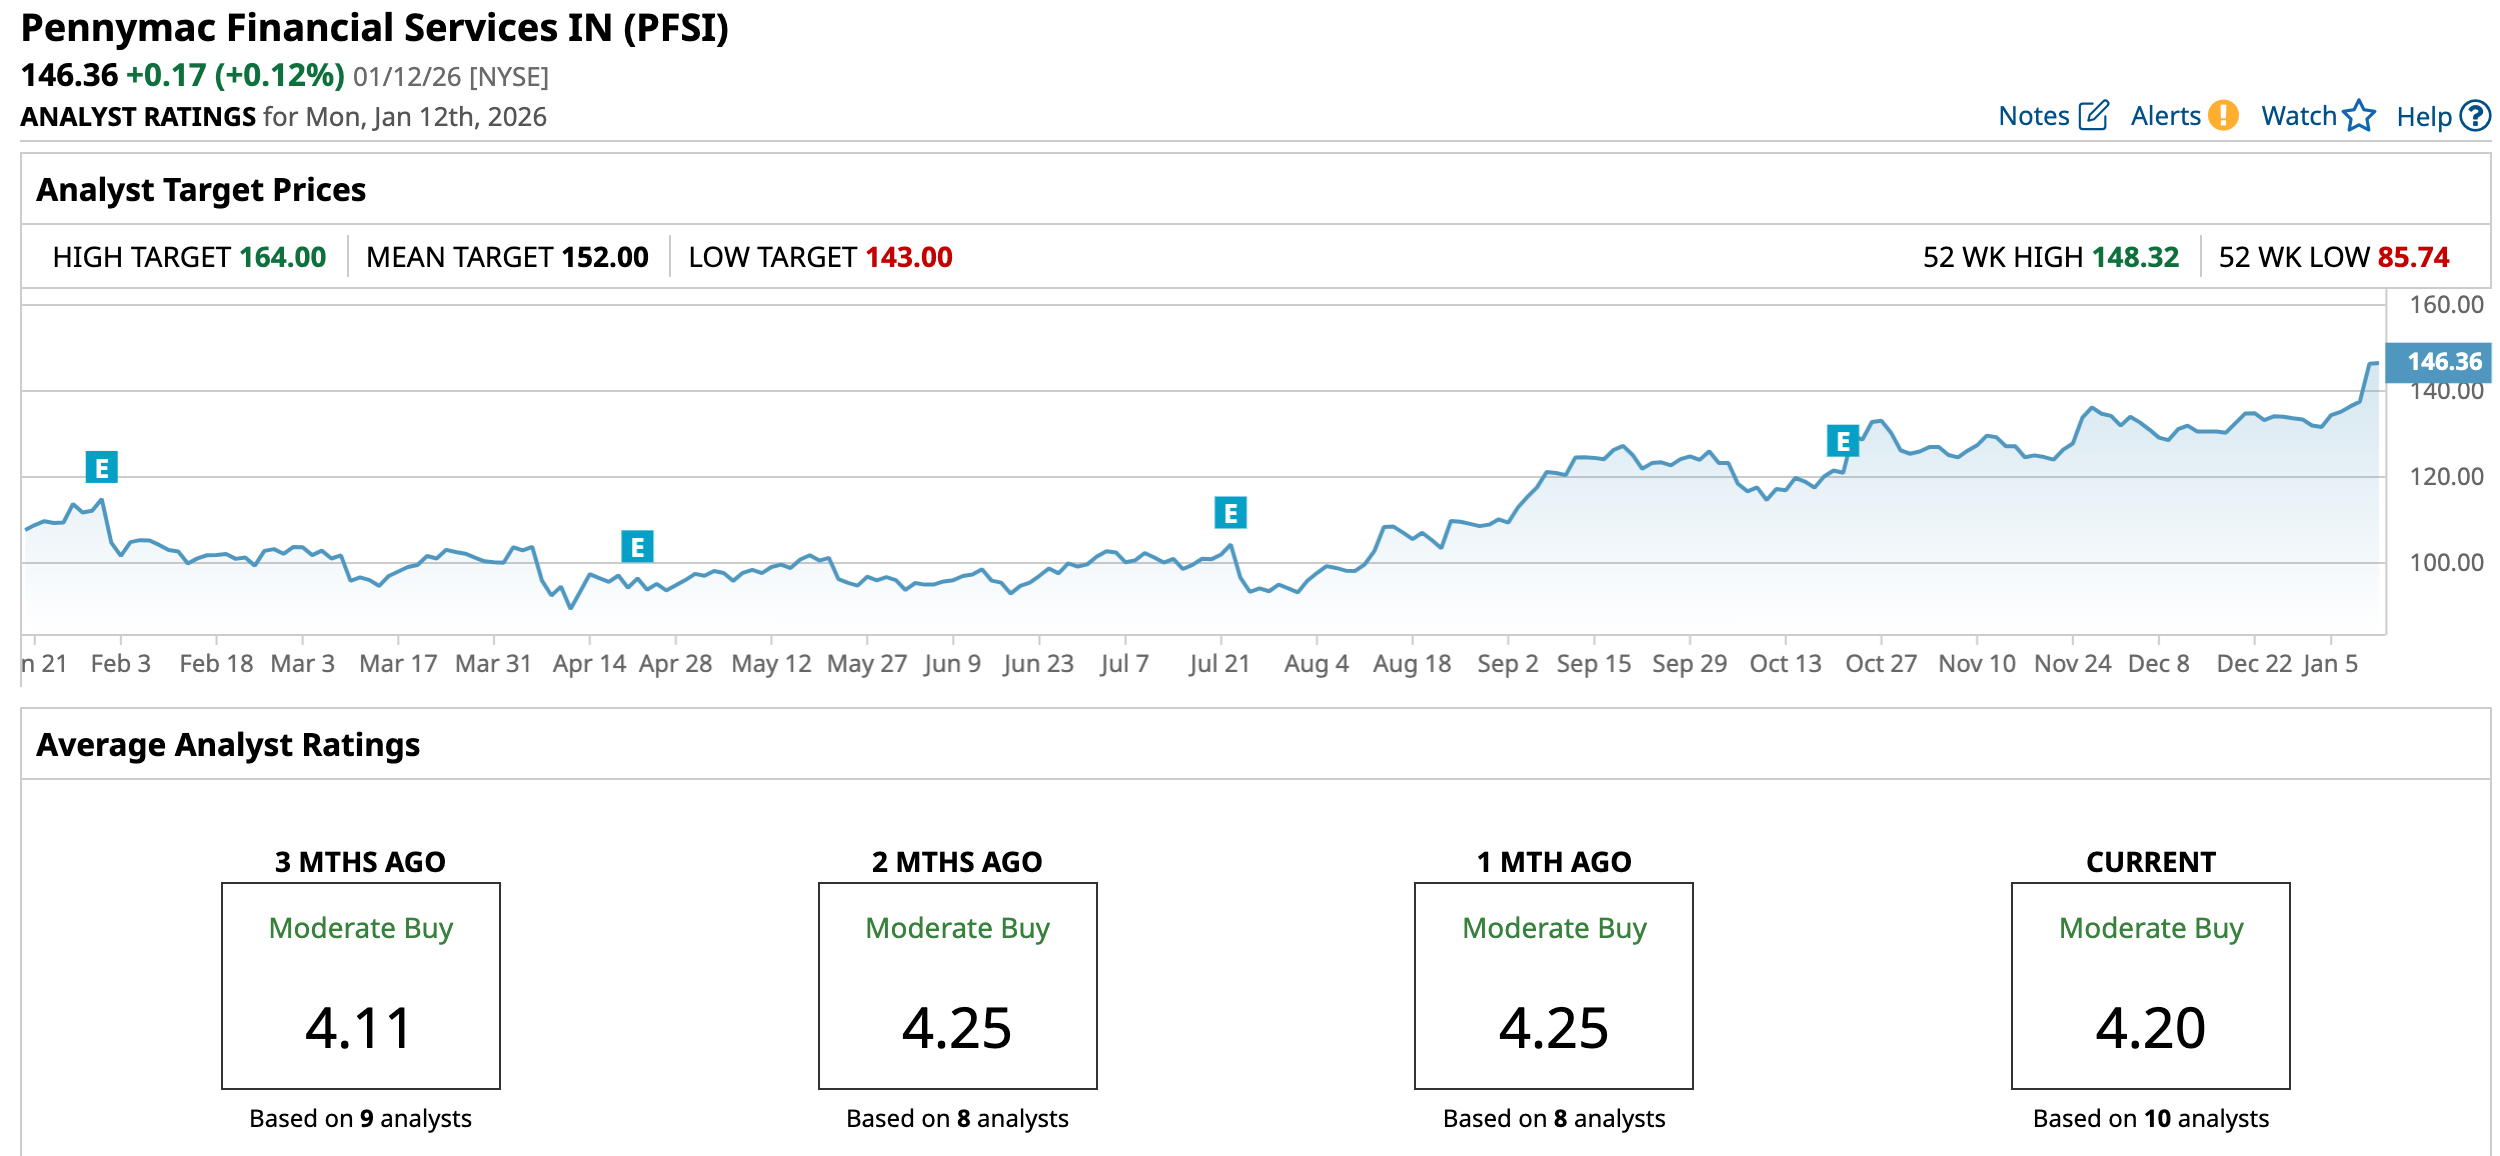This screenshot has width=2500, height=1156.
Task: Click the orange Alerts exclamation icon
Action: coord(2223,116)
